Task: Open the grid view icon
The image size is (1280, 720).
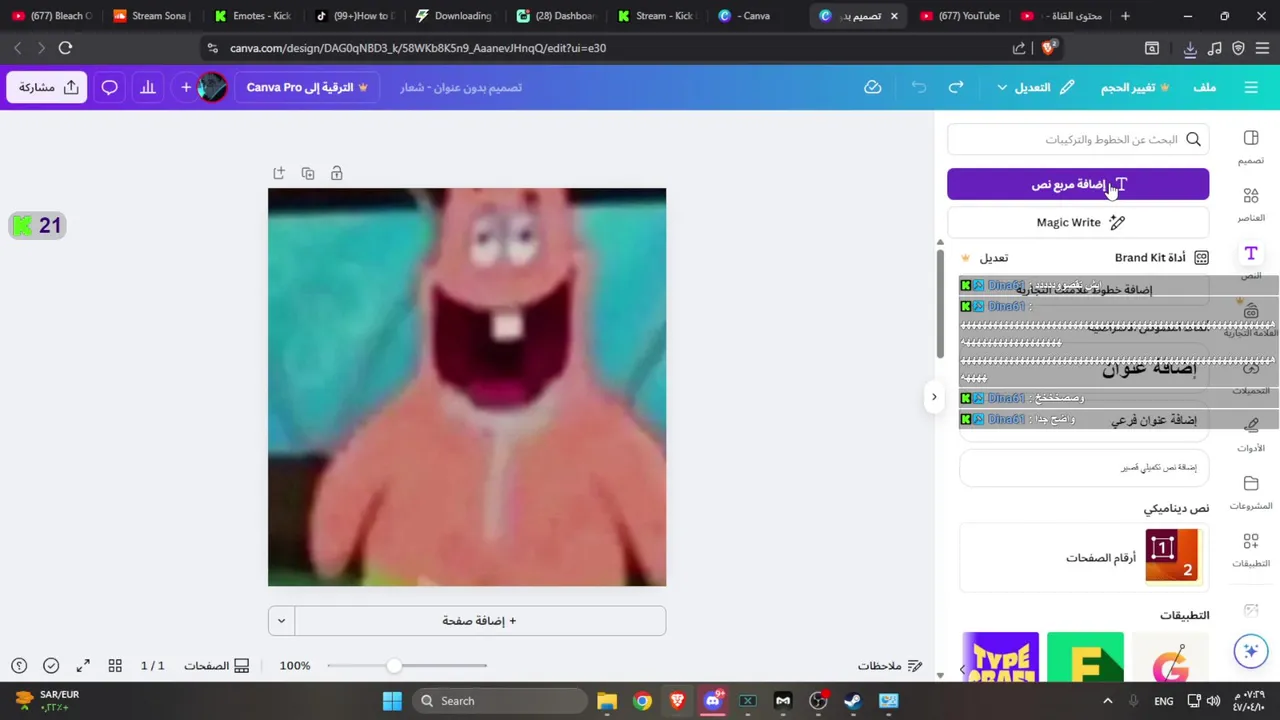Action: [x=115, y=666]
